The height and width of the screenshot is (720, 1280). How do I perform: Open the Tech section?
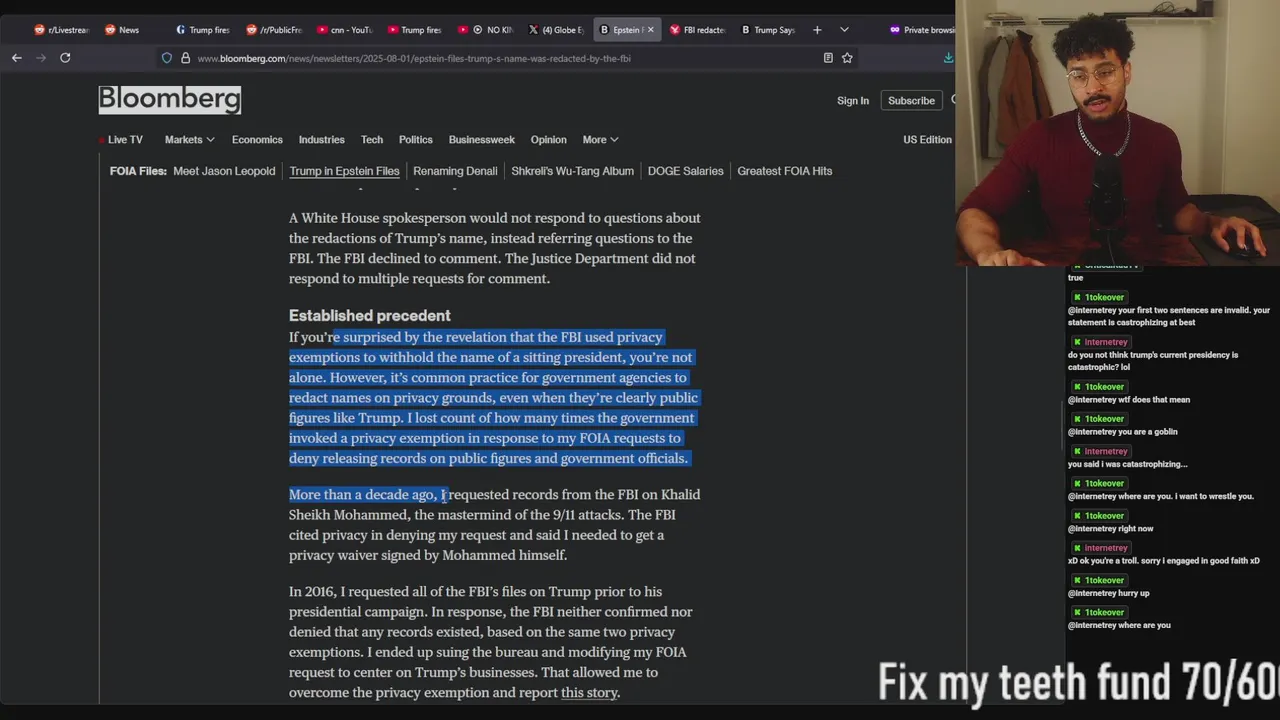click(x=372, y=140)
